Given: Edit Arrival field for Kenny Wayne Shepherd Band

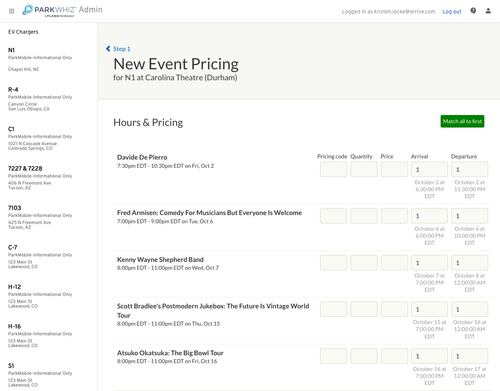Looking at the screenshot, I should coord(429,263).
